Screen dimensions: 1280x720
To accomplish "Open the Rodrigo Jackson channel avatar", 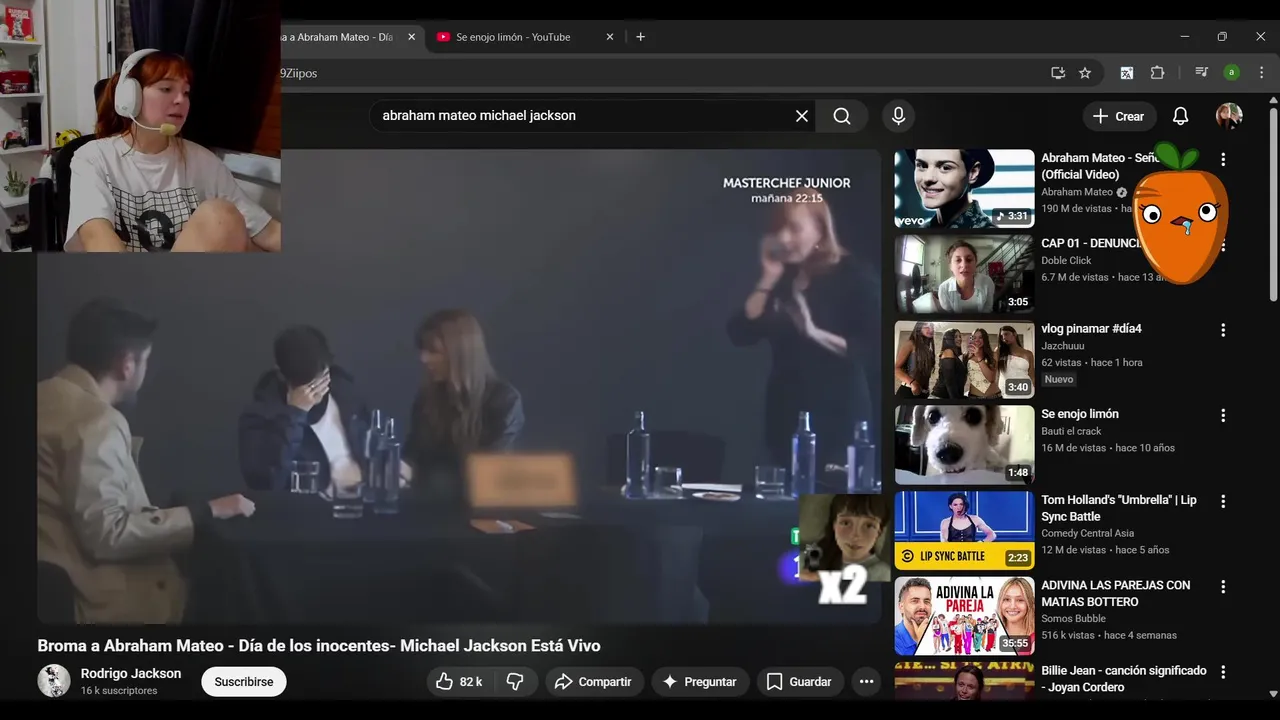I will [x=54, y=681].
